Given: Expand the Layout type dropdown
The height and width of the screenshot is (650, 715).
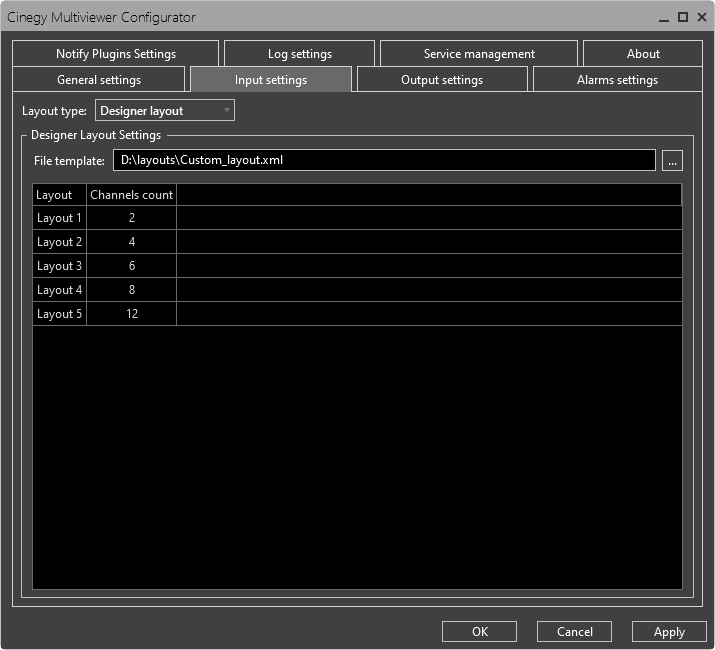Looking at the screenshot, I should (165, 110).
